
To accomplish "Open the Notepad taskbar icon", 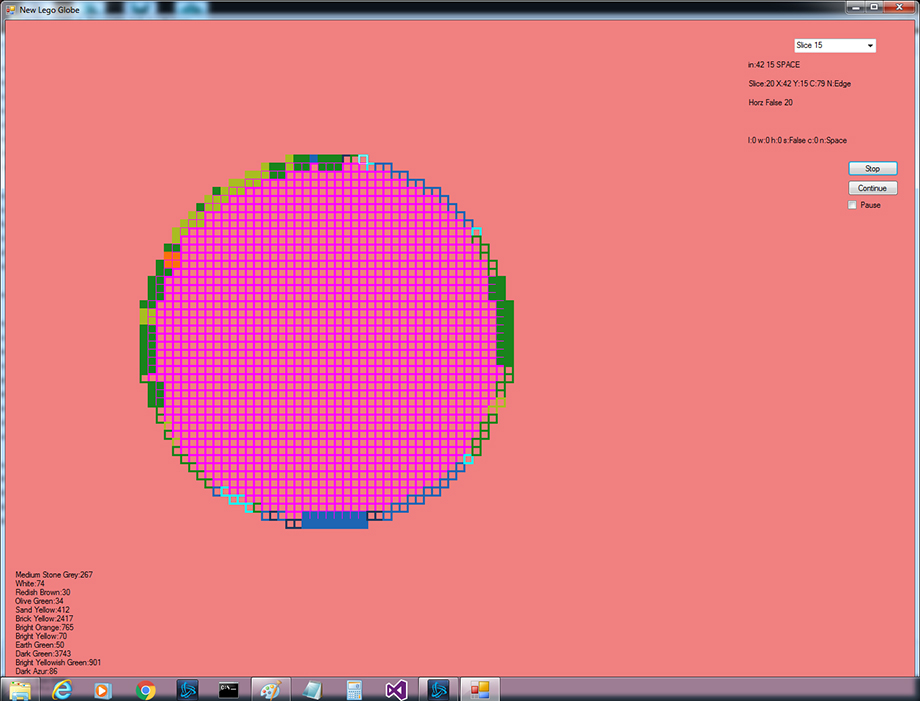I will pyautogui.click(x=311, y=689).
